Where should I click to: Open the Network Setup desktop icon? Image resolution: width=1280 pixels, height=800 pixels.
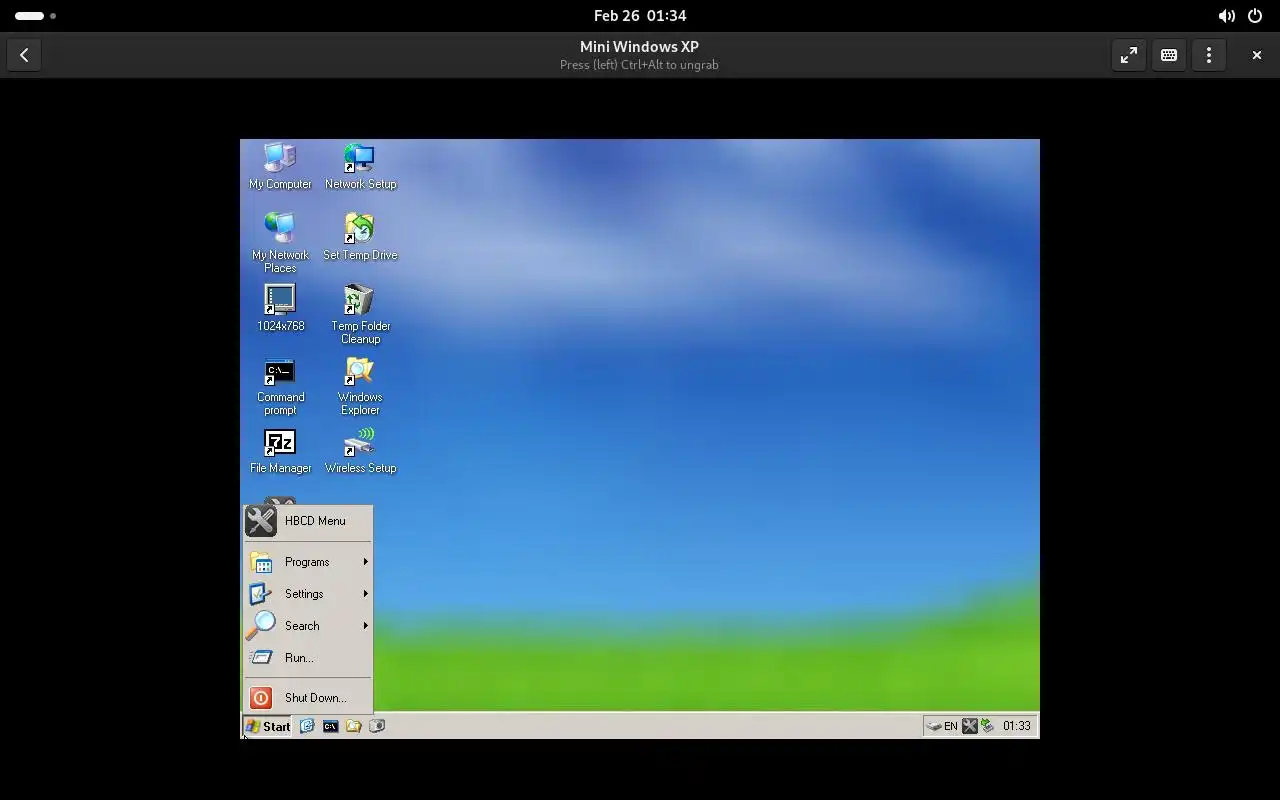point(360,167)
